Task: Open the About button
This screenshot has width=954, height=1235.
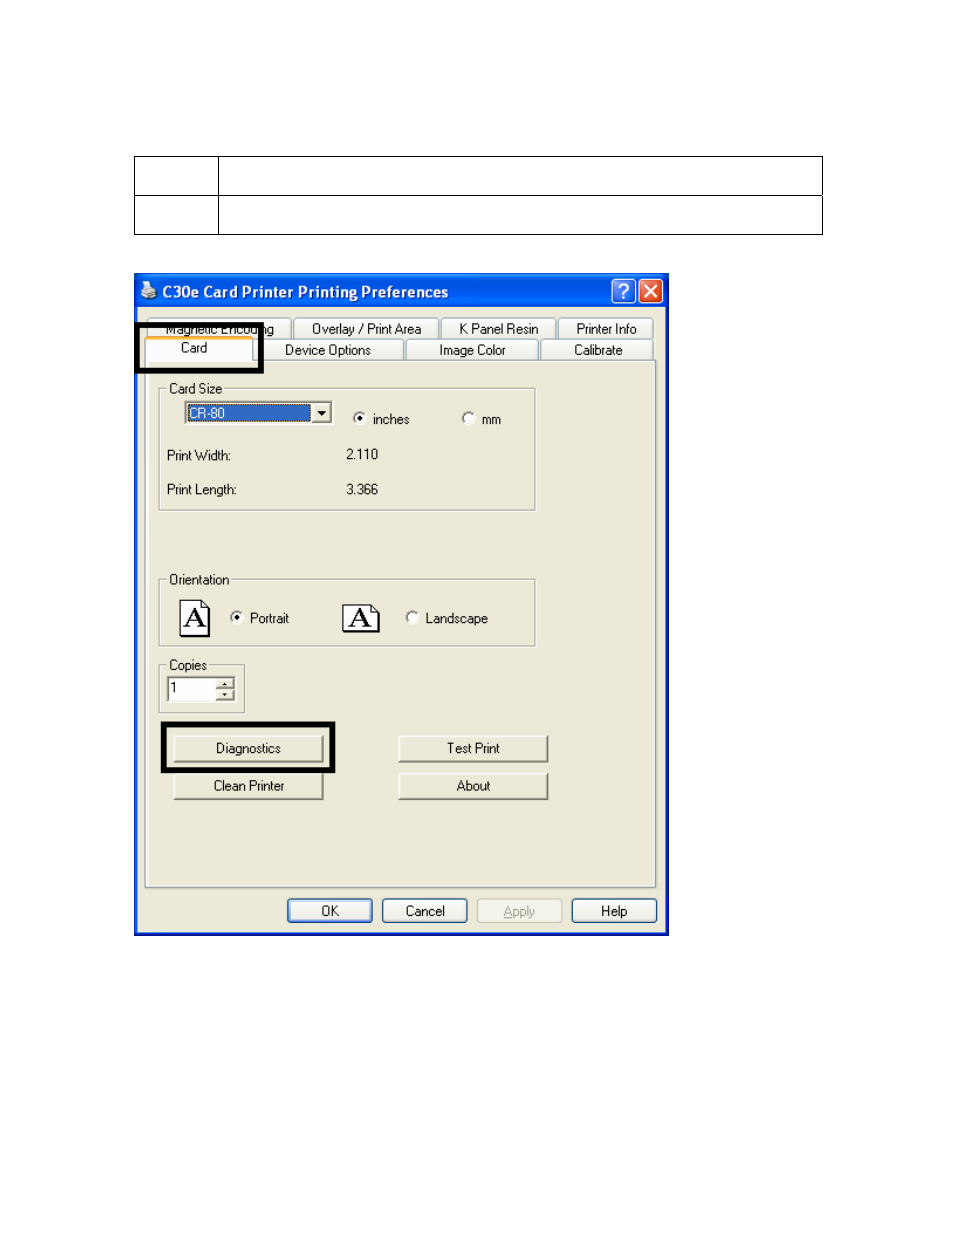Action: 473,786
